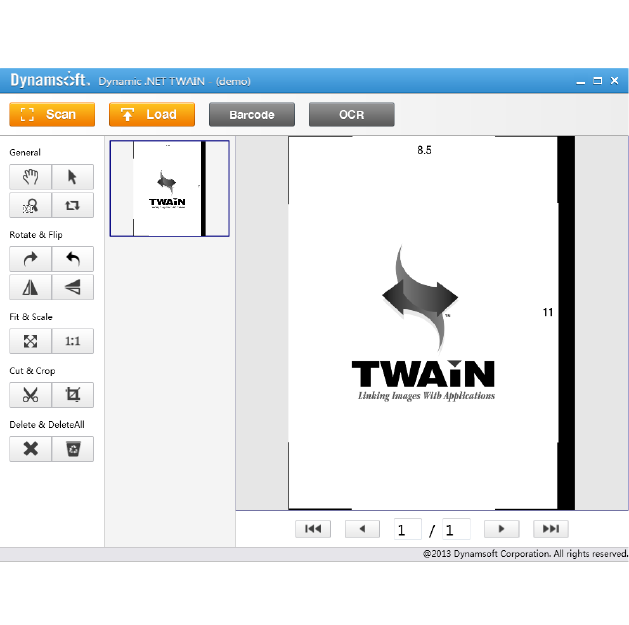The width and height of the screenshot is (629, 625).
Task: Select the Crop tool
Action: coord(73,395)
